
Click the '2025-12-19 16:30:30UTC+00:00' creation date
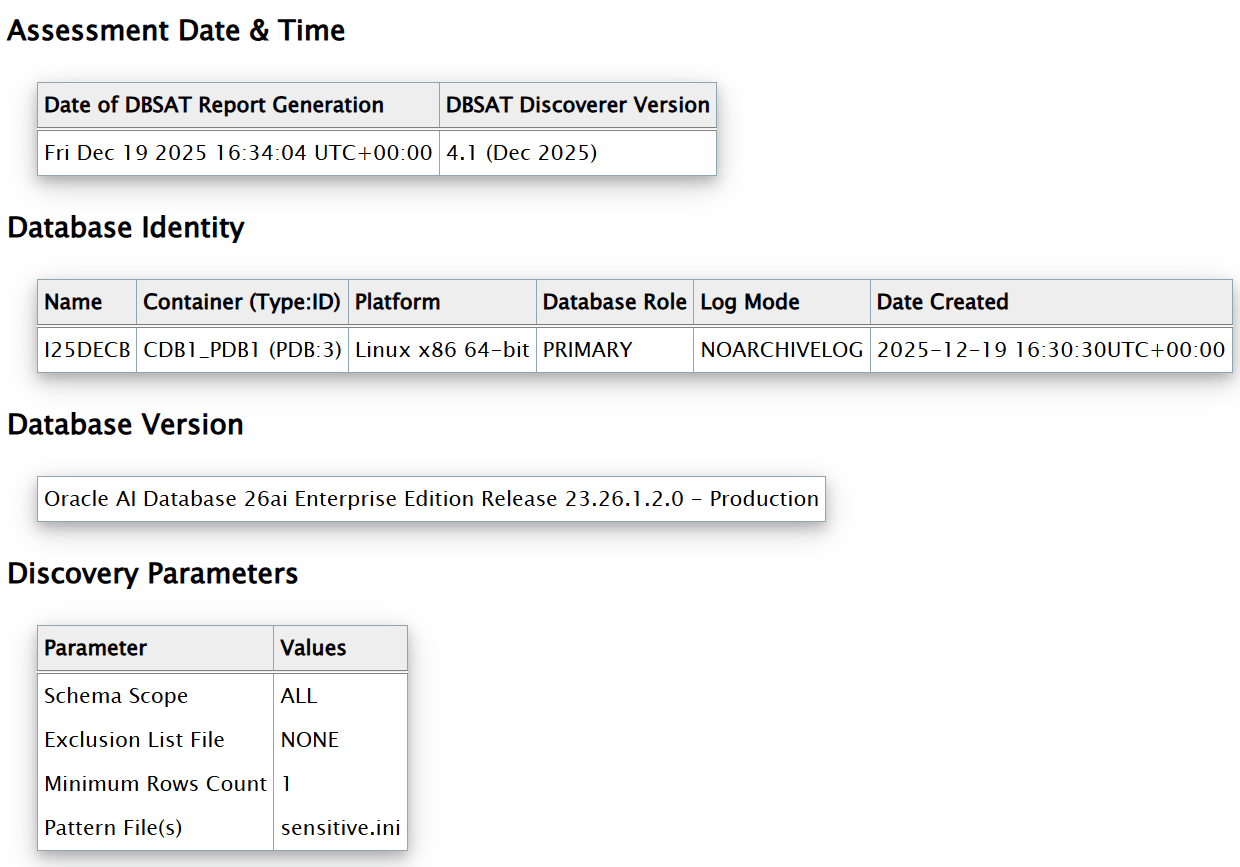point(1051,350)
